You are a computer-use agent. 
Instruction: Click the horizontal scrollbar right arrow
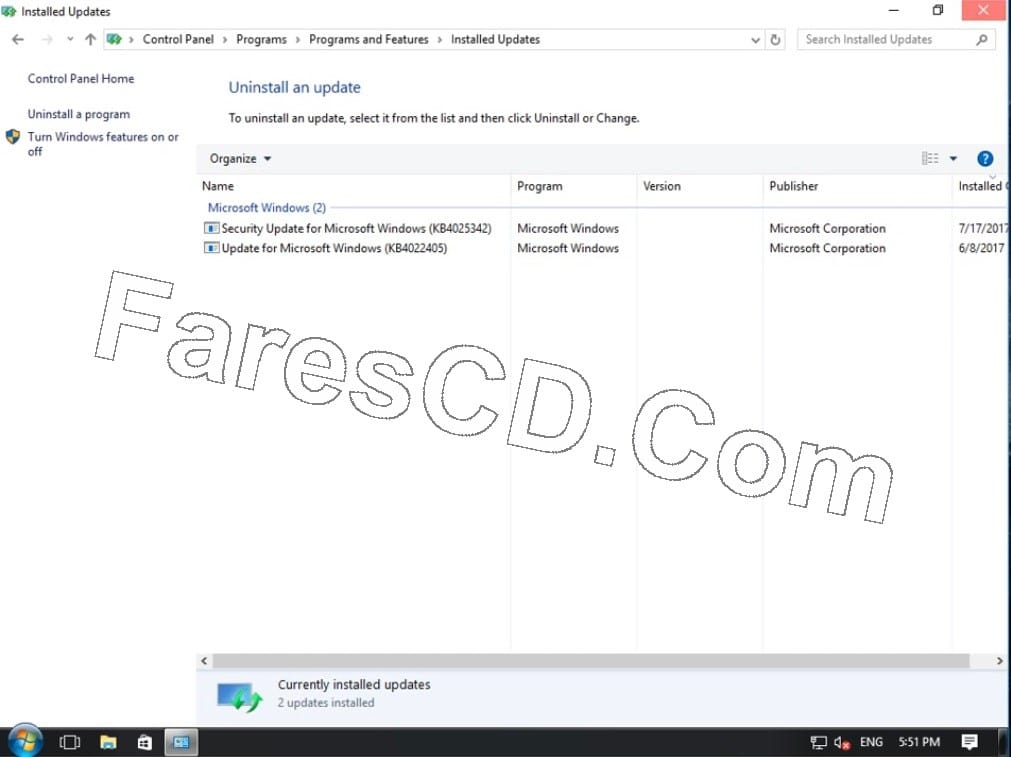point(999,661)
